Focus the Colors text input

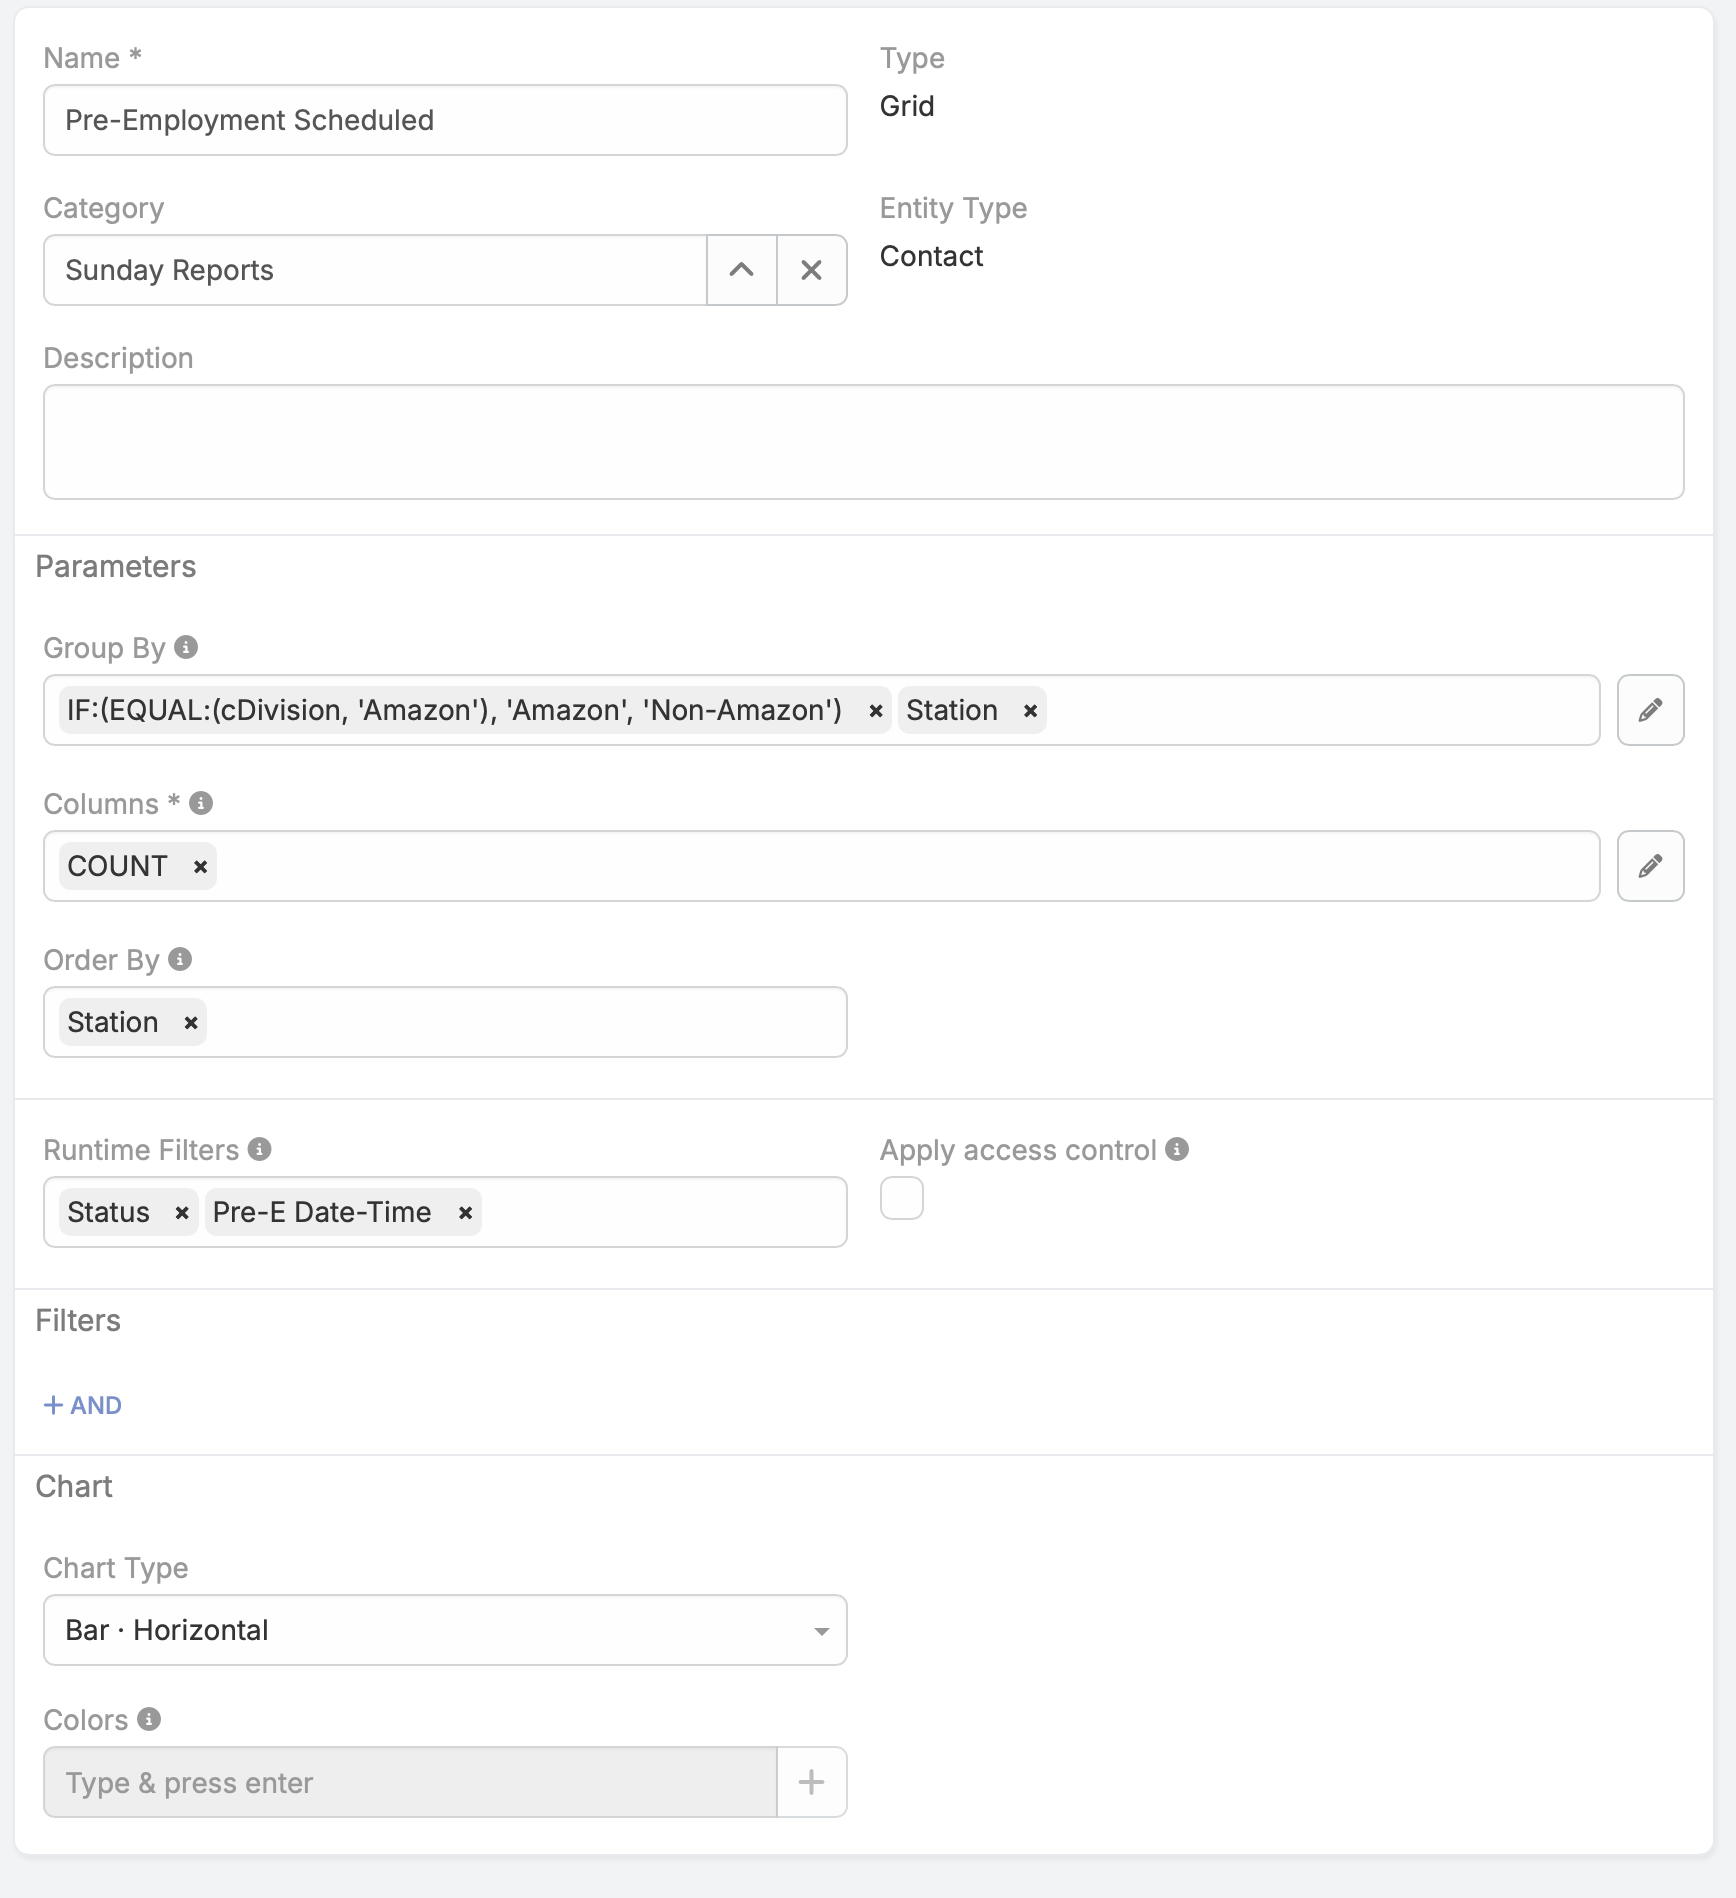[410, 1782]
